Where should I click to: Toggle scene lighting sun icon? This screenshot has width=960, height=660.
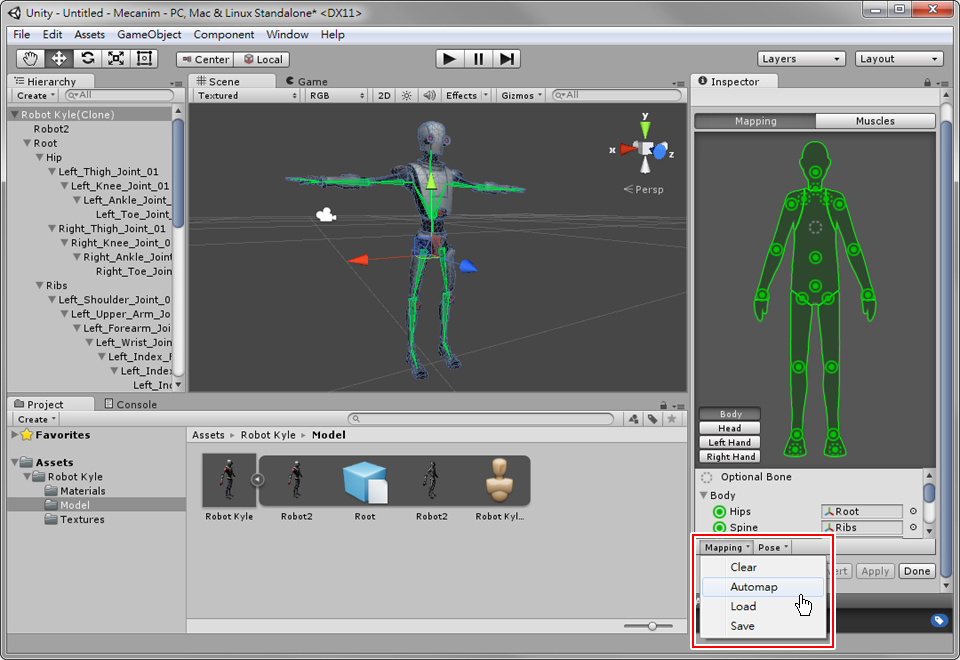[407, 96]
